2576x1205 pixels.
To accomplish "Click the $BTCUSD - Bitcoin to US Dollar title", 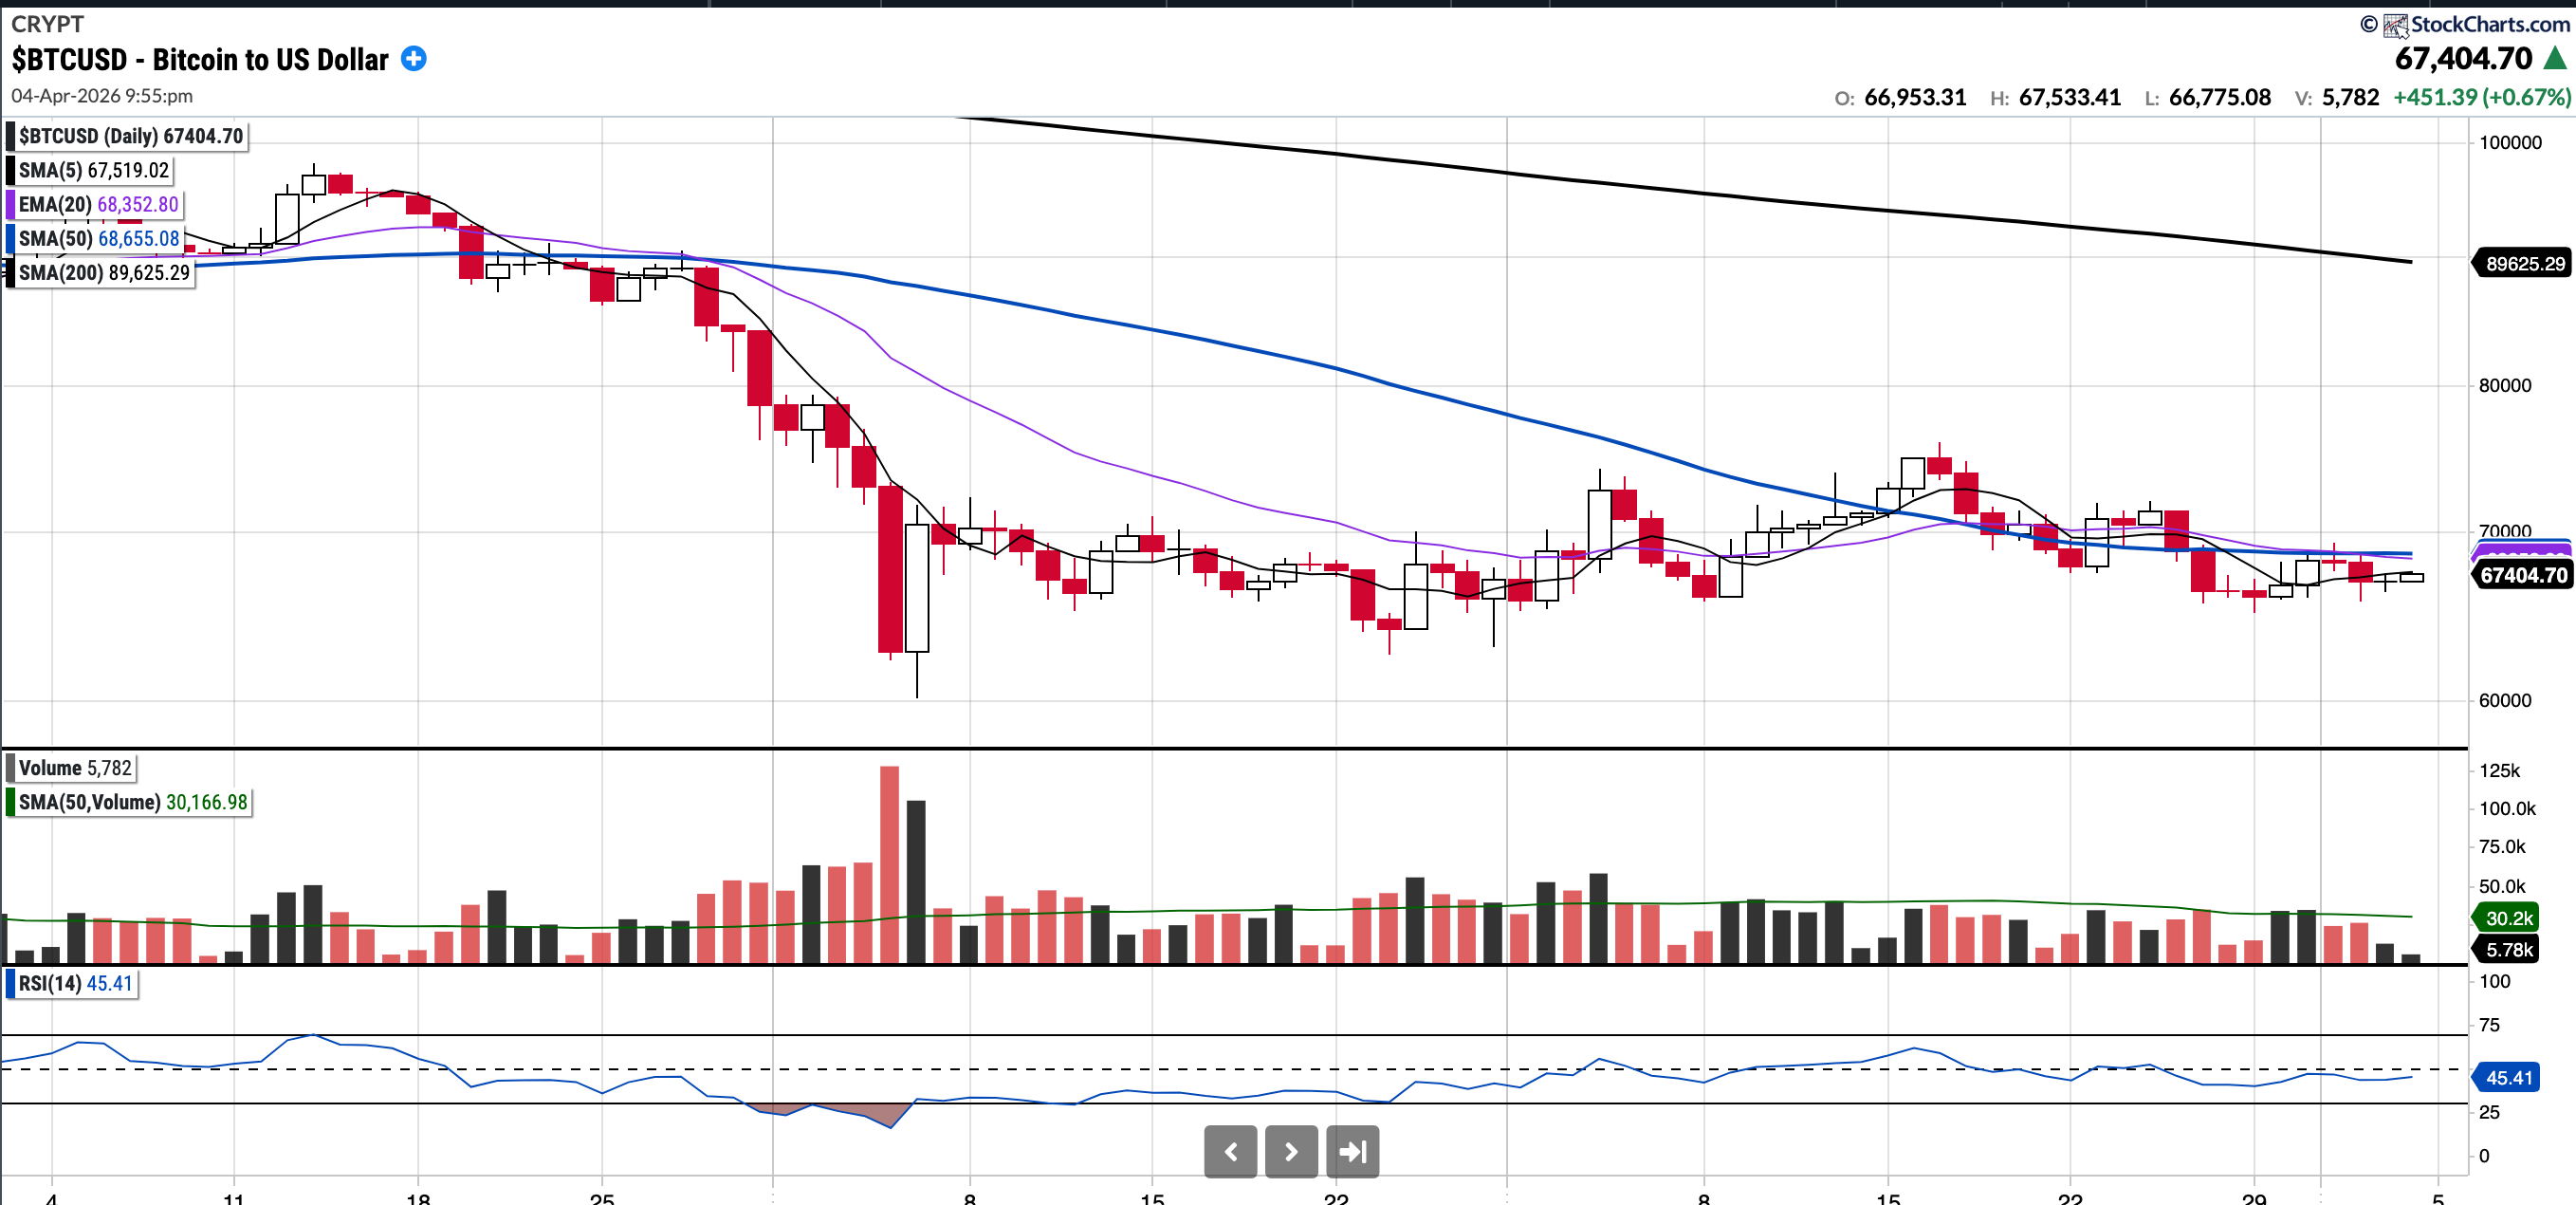I will (x=200, y=60).
